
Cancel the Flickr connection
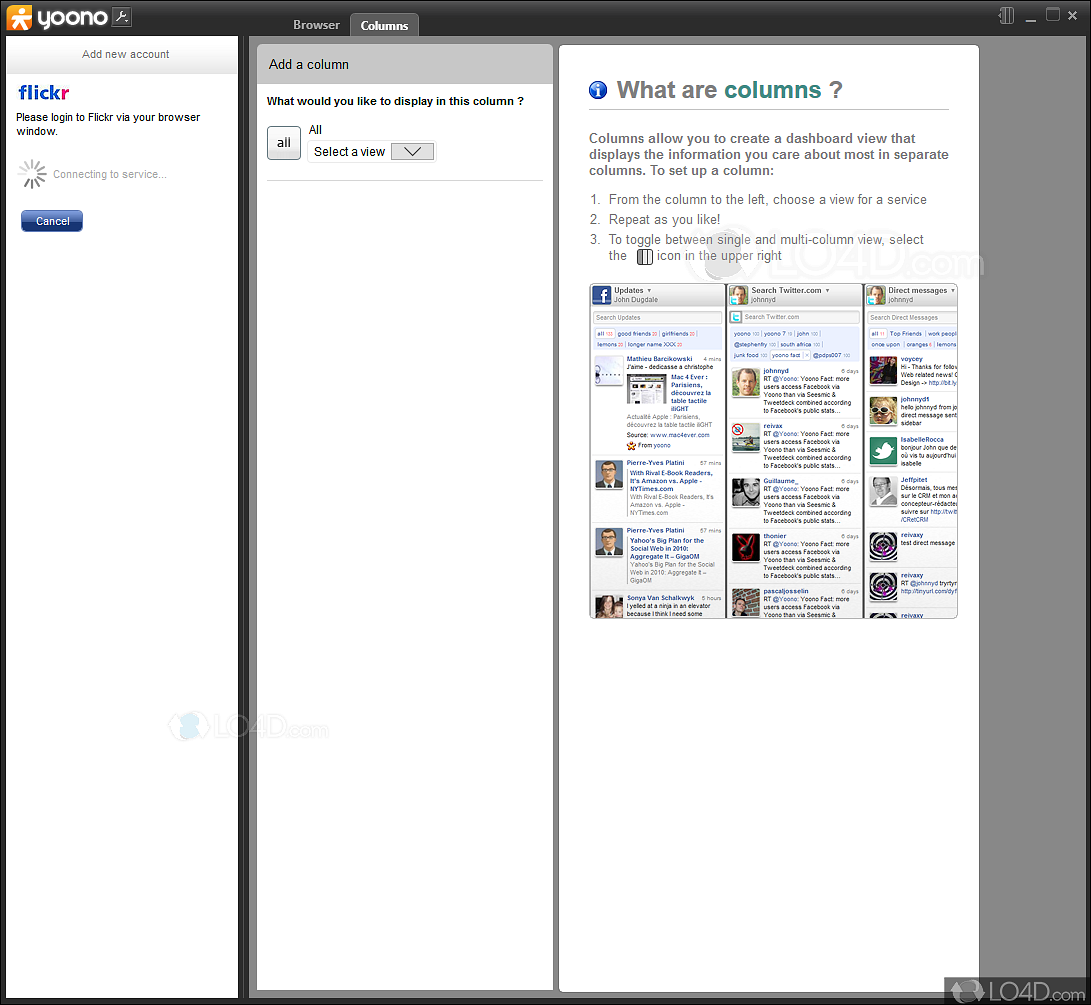point(51,220)
